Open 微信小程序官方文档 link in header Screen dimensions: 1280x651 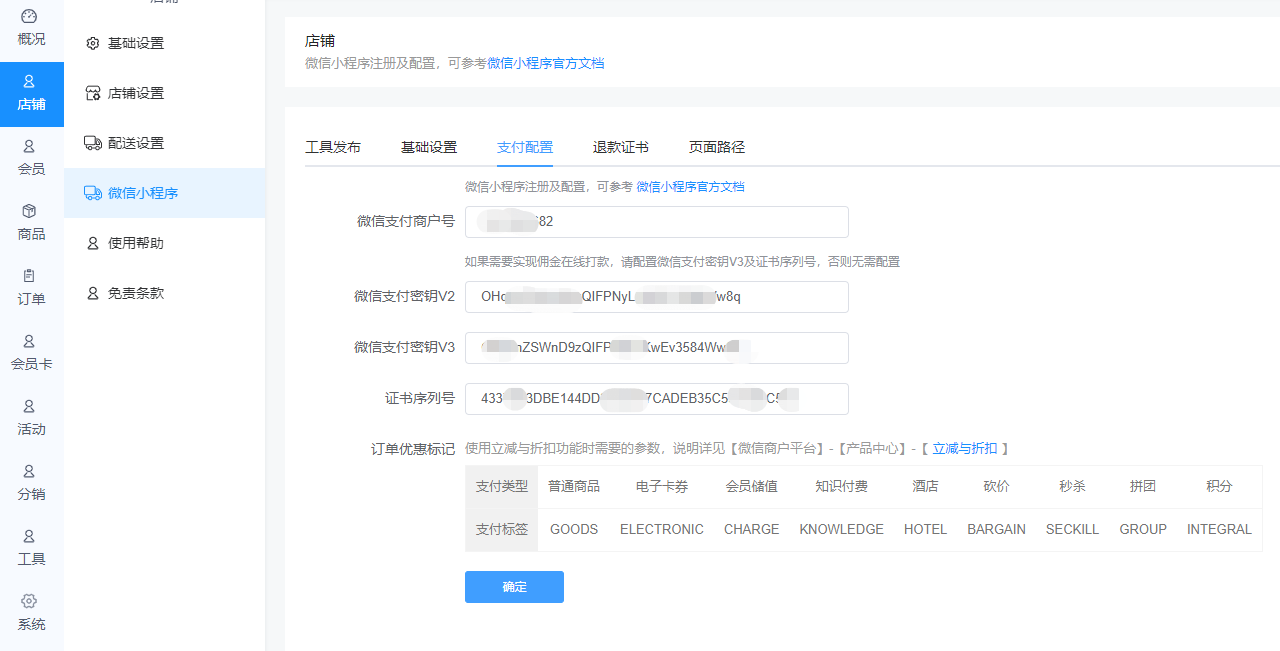[546, 63]
